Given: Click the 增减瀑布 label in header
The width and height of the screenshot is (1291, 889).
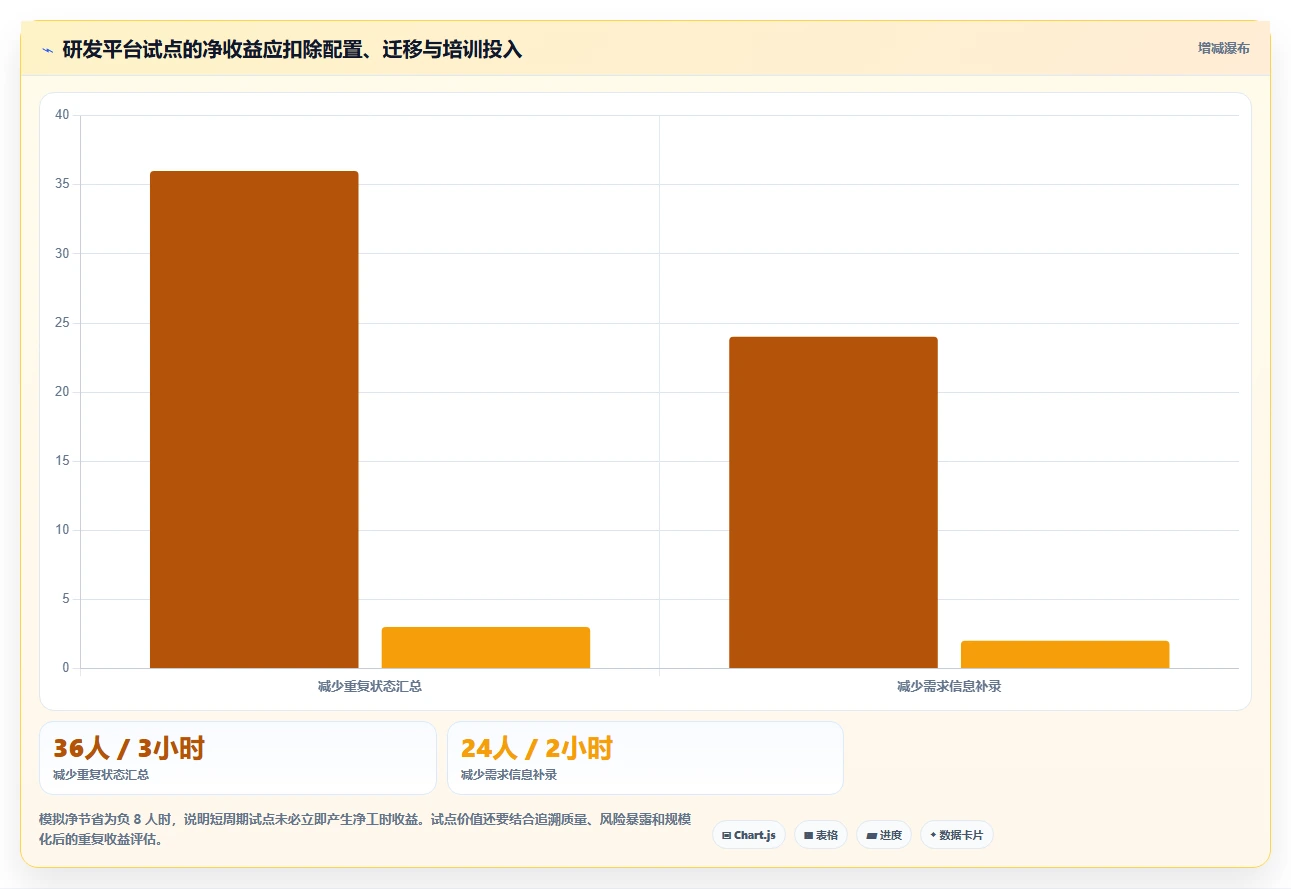Looking at the screenshot, I should tap(1224, 48).
